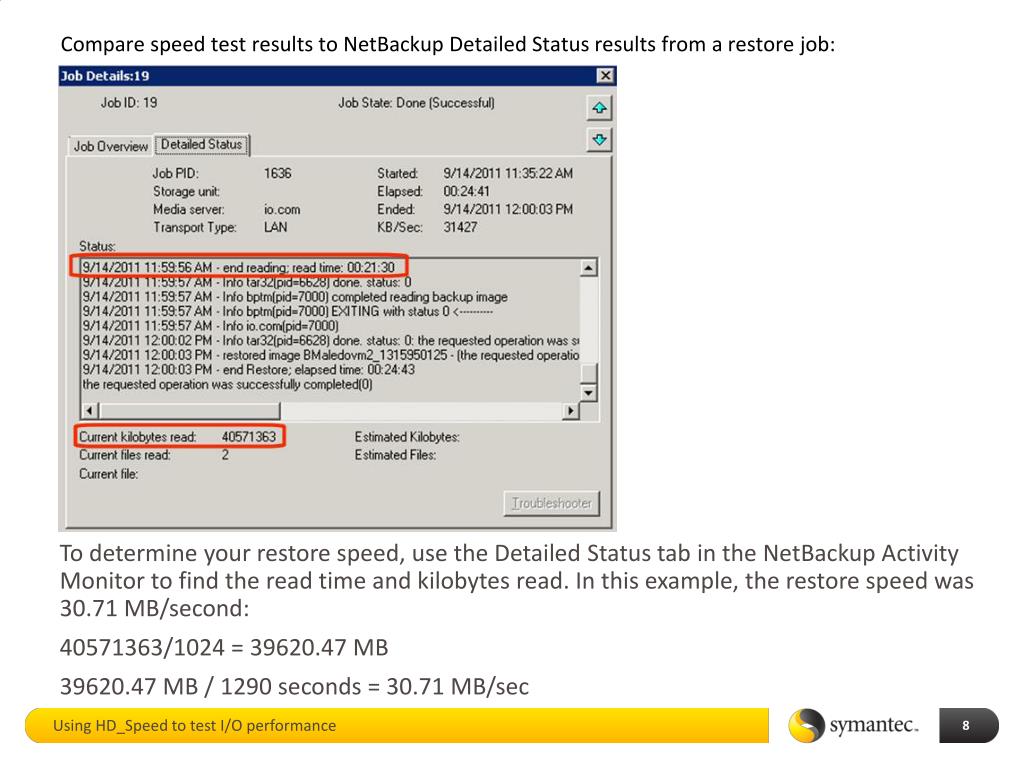Select the 'end Restore; elapsed time: 00:24:43' line

(x=248, y=370)
